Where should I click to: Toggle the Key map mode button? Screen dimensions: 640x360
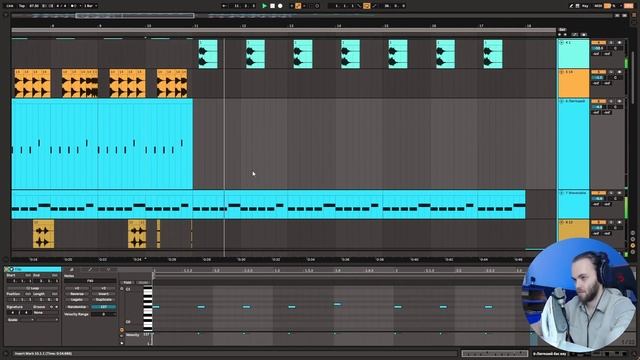[585, 6]
